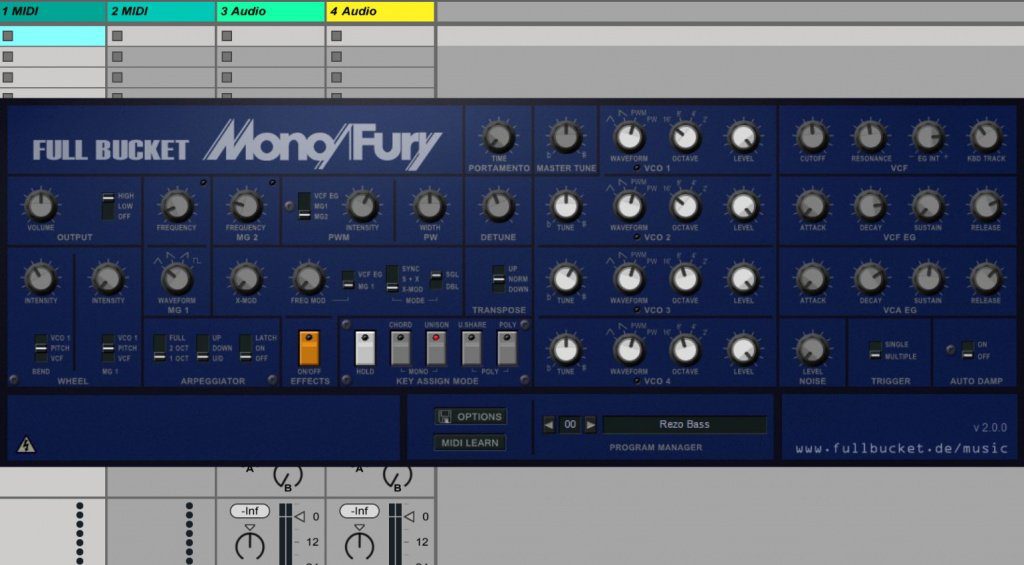Click first clip slot stop button in 4 Audio
The height and width of the screenshot is (565, 1024).
pyautogui.click(x=336, y=36)
